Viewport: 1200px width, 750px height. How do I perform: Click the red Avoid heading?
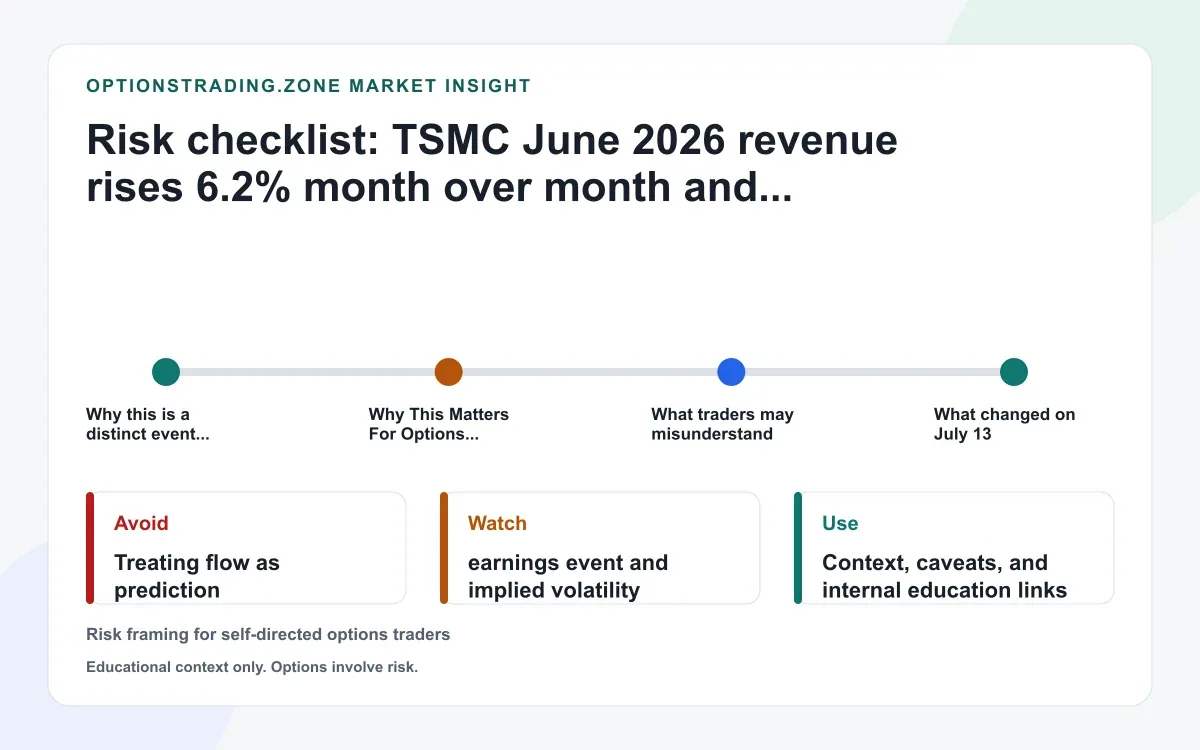click(141, 523)
